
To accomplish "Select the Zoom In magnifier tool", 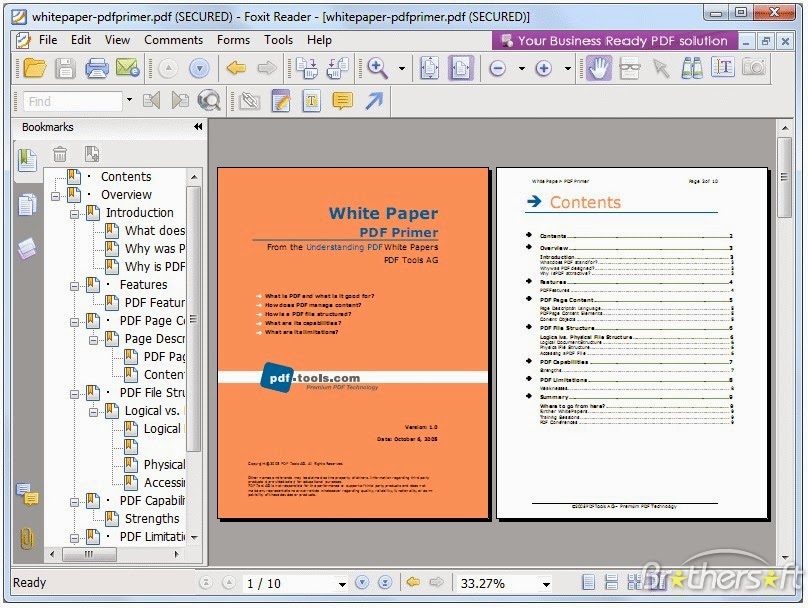I will point(378,67).
